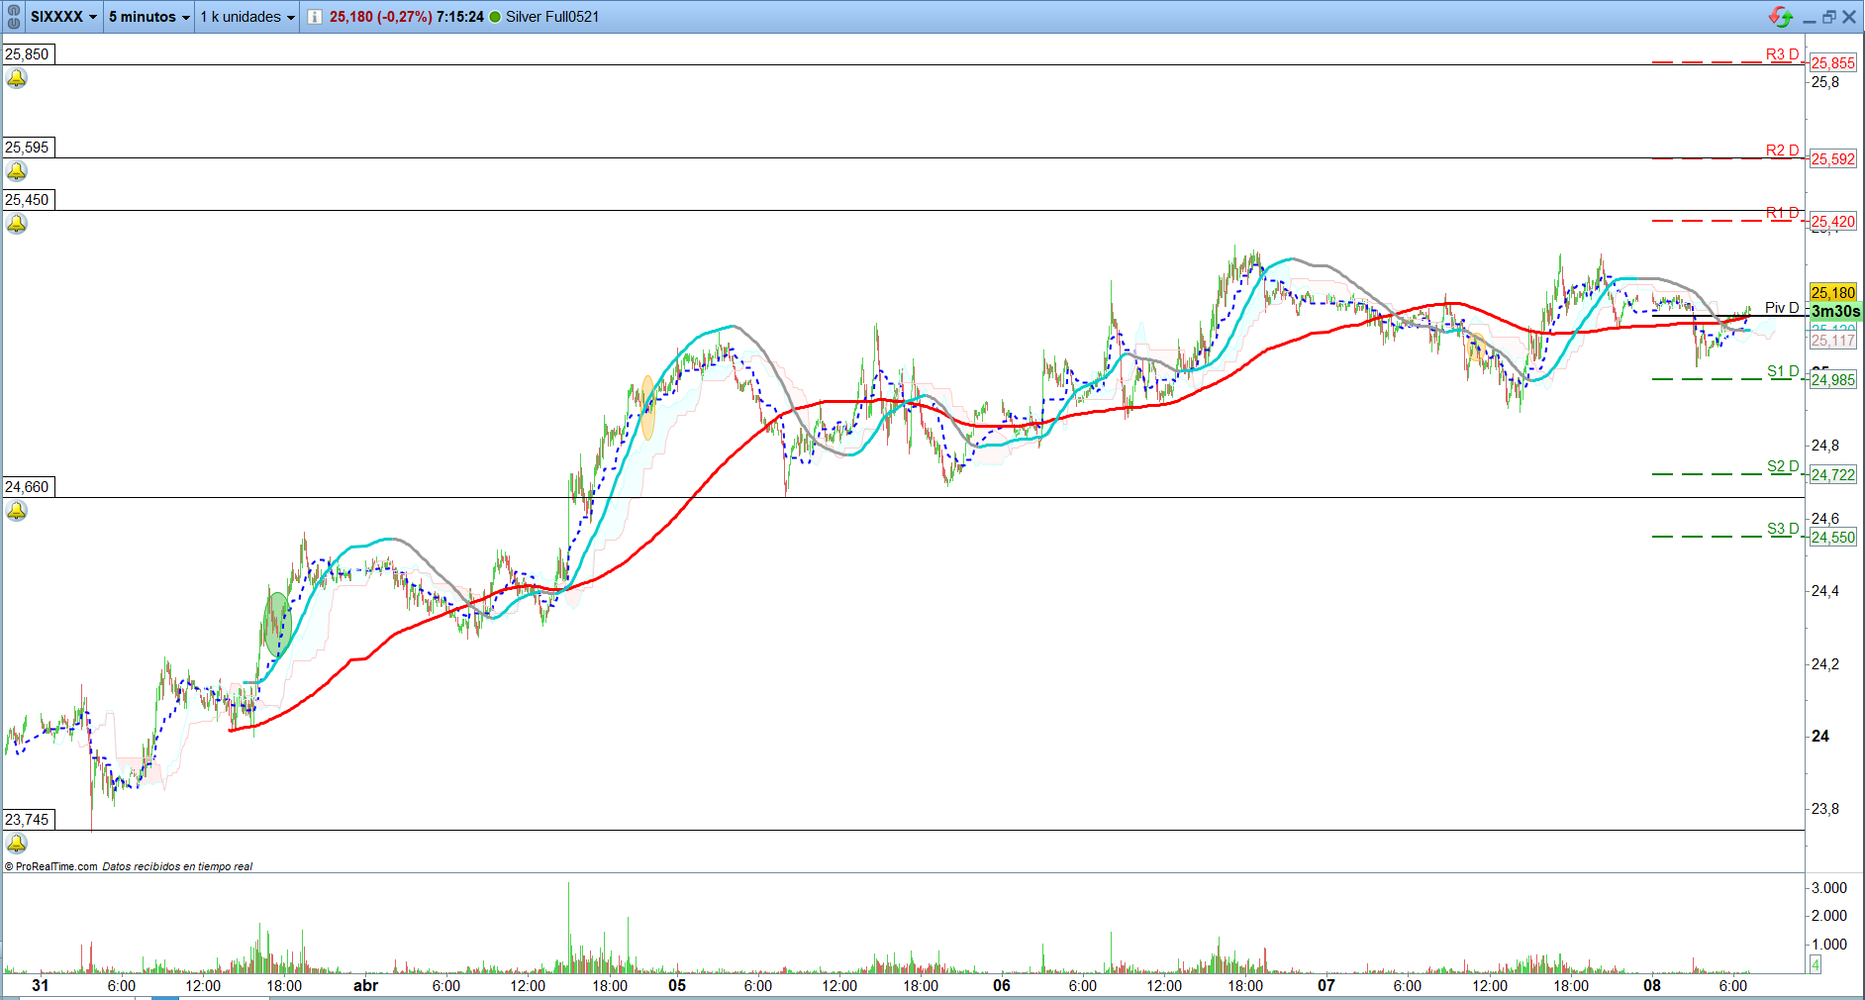1865x1000 pixels.
Task: Click the 05 date label on time axis
Action: tap(677, 986)
